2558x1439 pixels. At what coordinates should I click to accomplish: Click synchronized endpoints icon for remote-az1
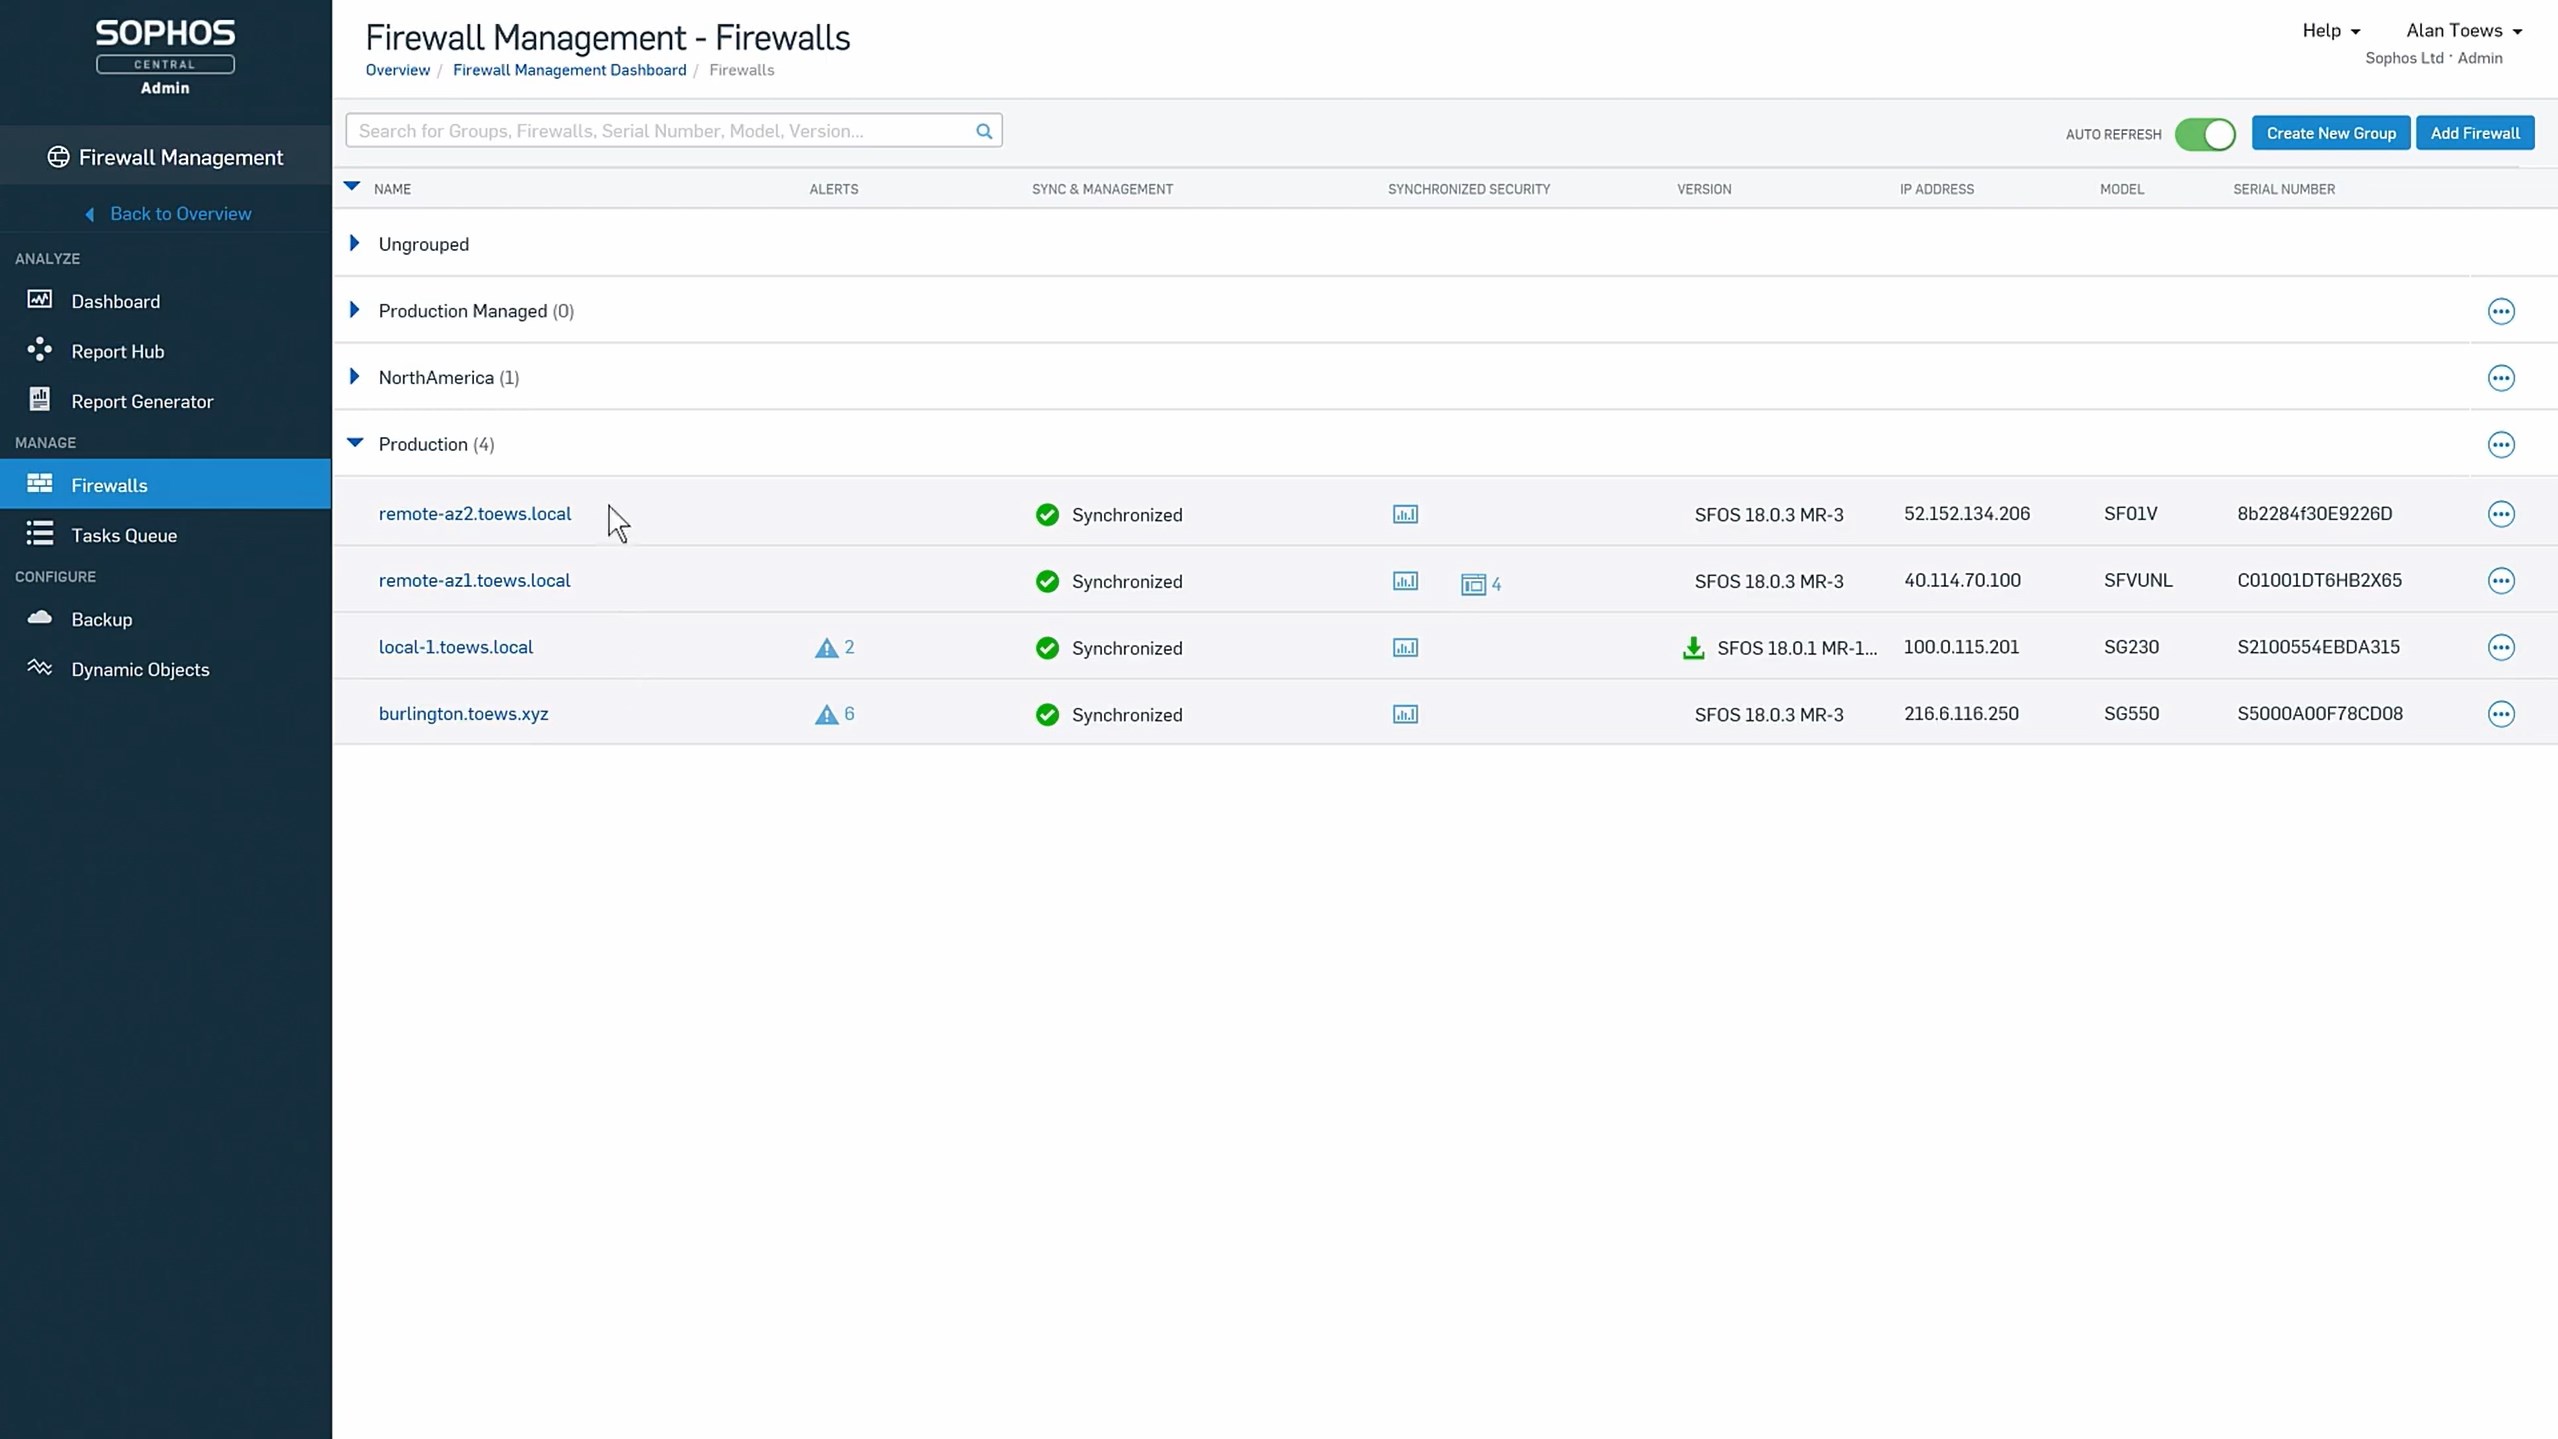(x=1473, y=583)
